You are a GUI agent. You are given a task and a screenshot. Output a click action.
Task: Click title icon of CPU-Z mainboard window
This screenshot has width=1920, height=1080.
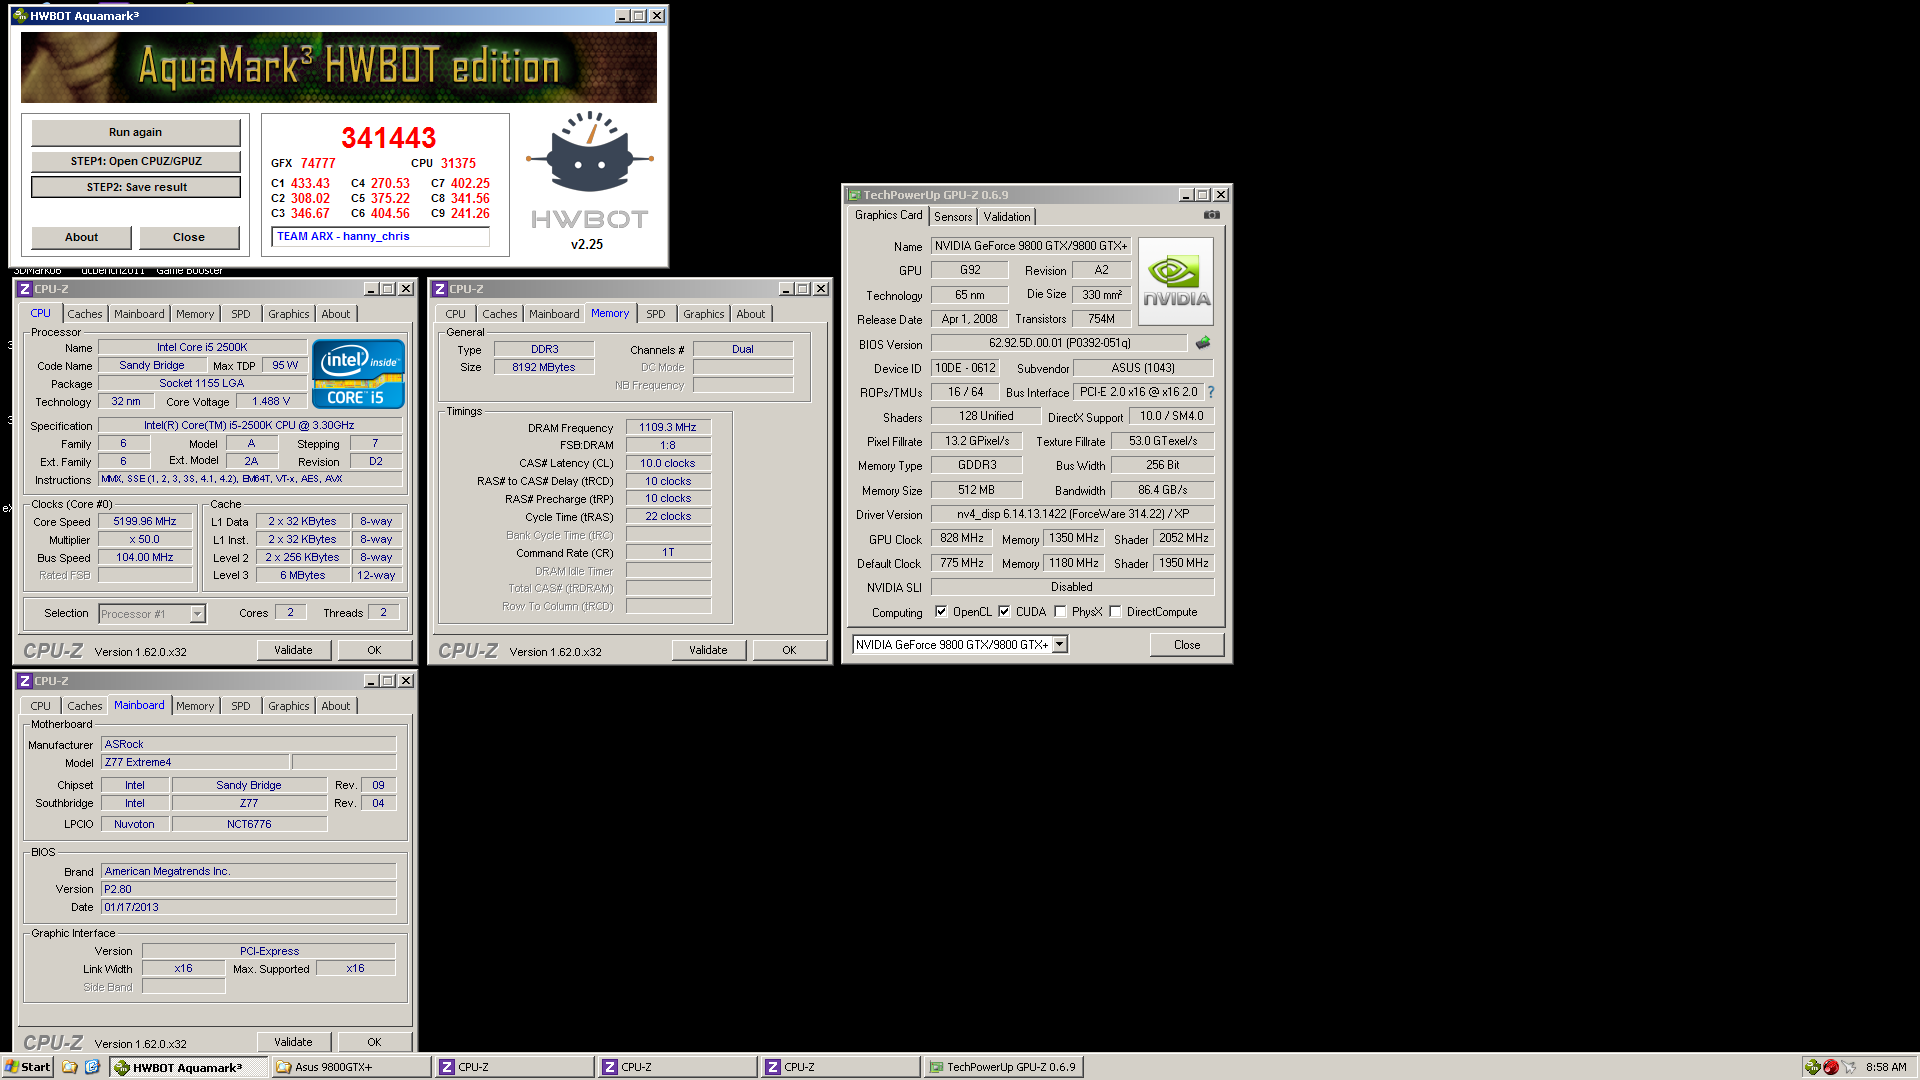pos(25,681)
